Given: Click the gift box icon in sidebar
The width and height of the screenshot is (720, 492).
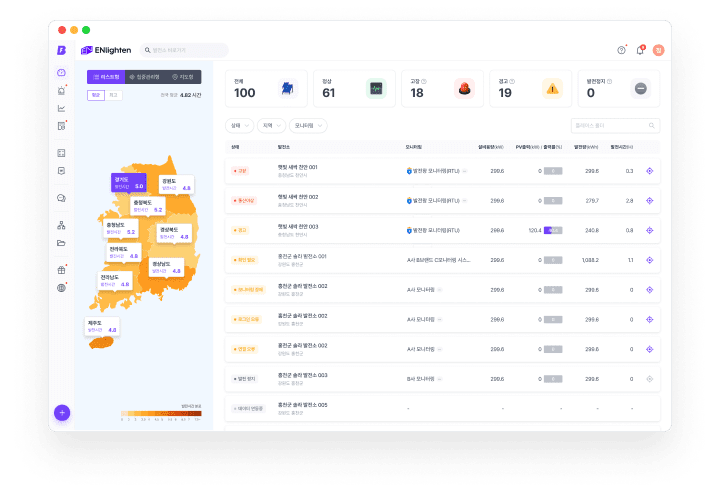Looking at the screenshot, I should click(x=61, y=270).
